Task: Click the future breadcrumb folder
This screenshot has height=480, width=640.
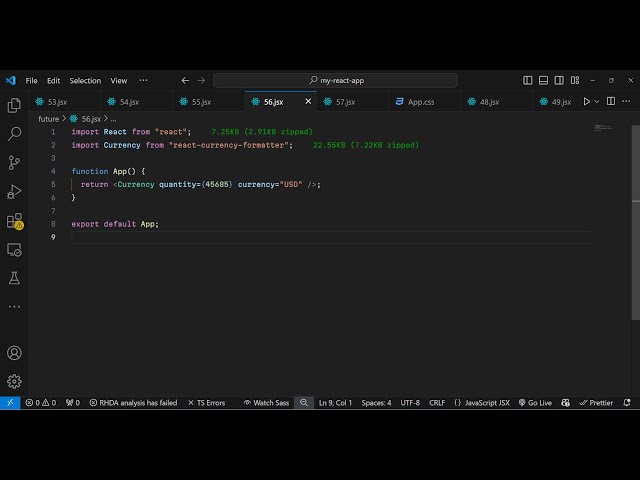Action: (x=48, y=119)
